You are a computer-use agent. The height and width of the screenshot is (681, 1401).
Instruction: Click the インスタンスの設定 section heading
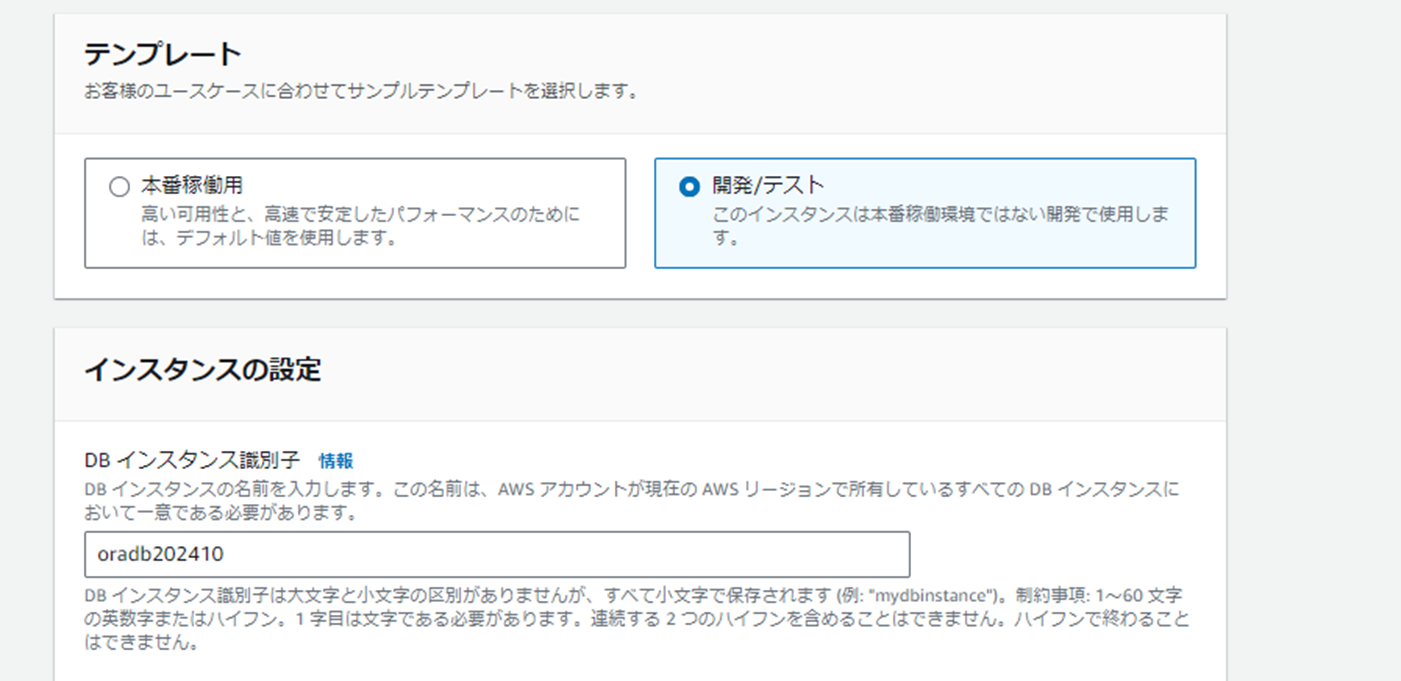(x=203, y=370)
